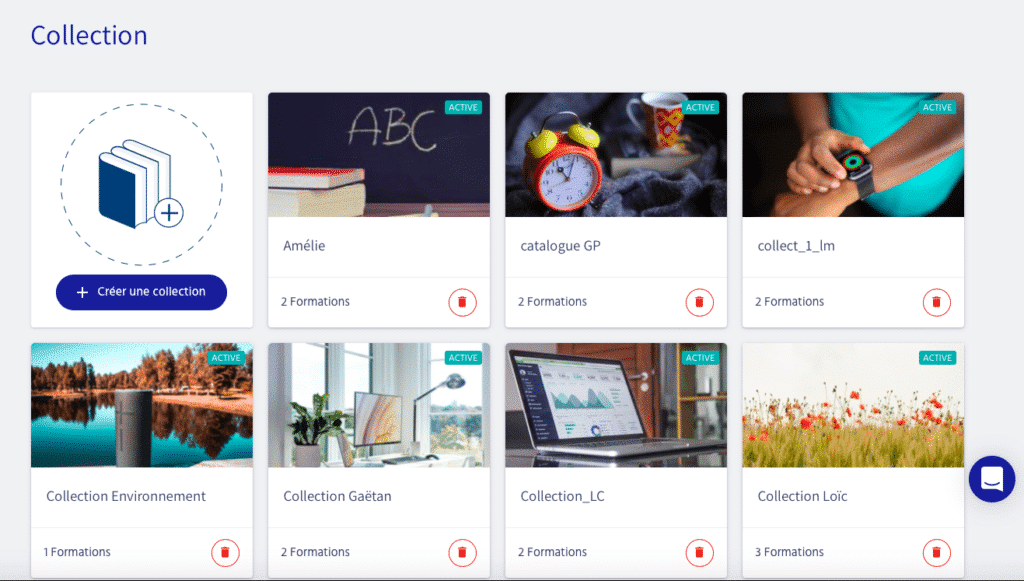Click the Créer une collection button
Screen dimensions: 1024x581
pyautogui.click(x=141, y=292)
